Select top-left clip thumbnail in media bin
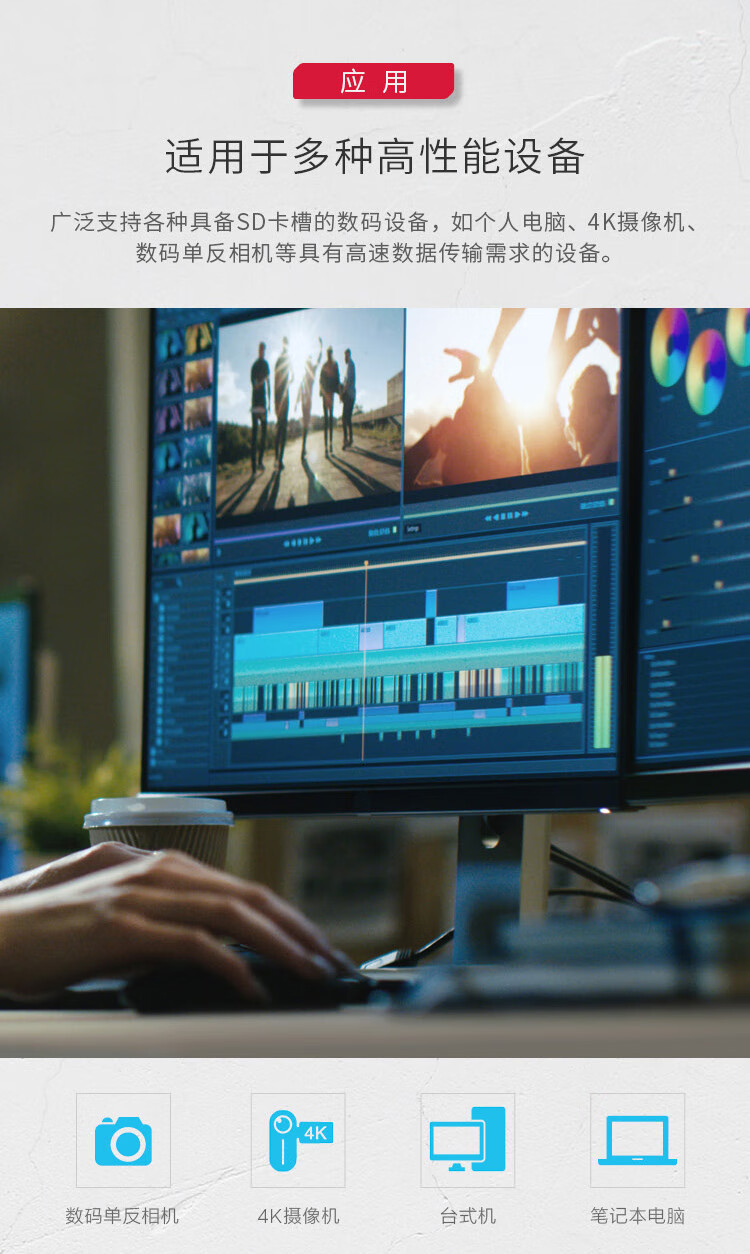Viewport: 750px width, 1254px height. 169,342
